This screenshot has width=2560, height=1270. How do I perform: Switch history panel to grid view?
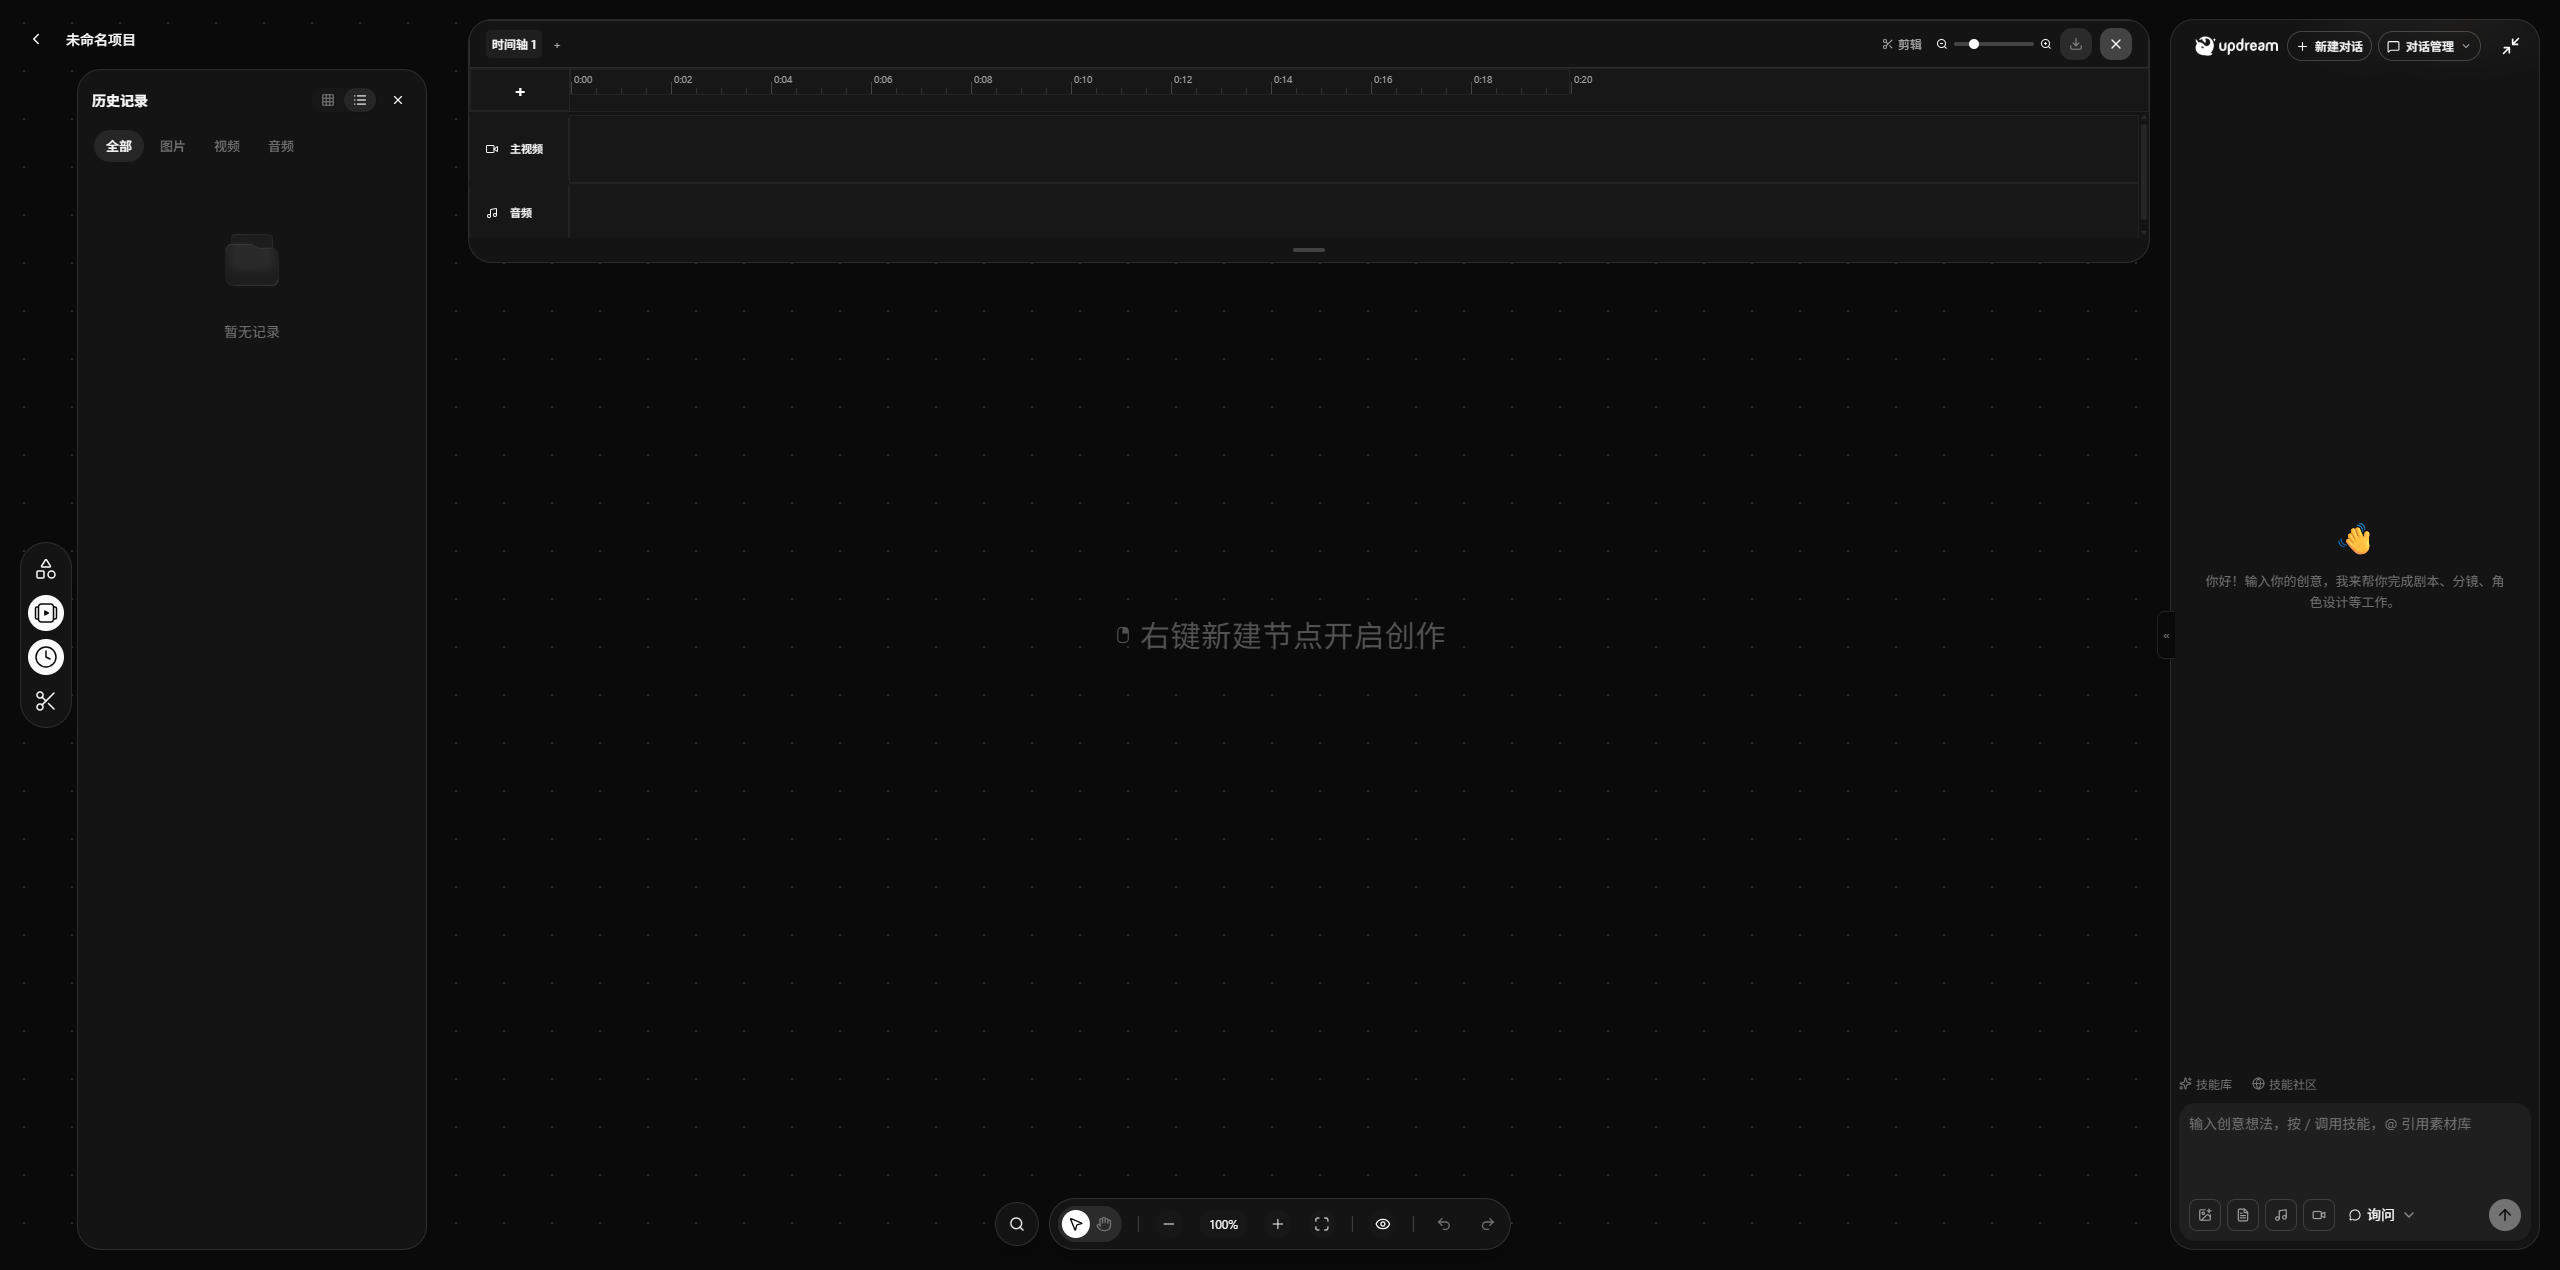coord(328,100)
